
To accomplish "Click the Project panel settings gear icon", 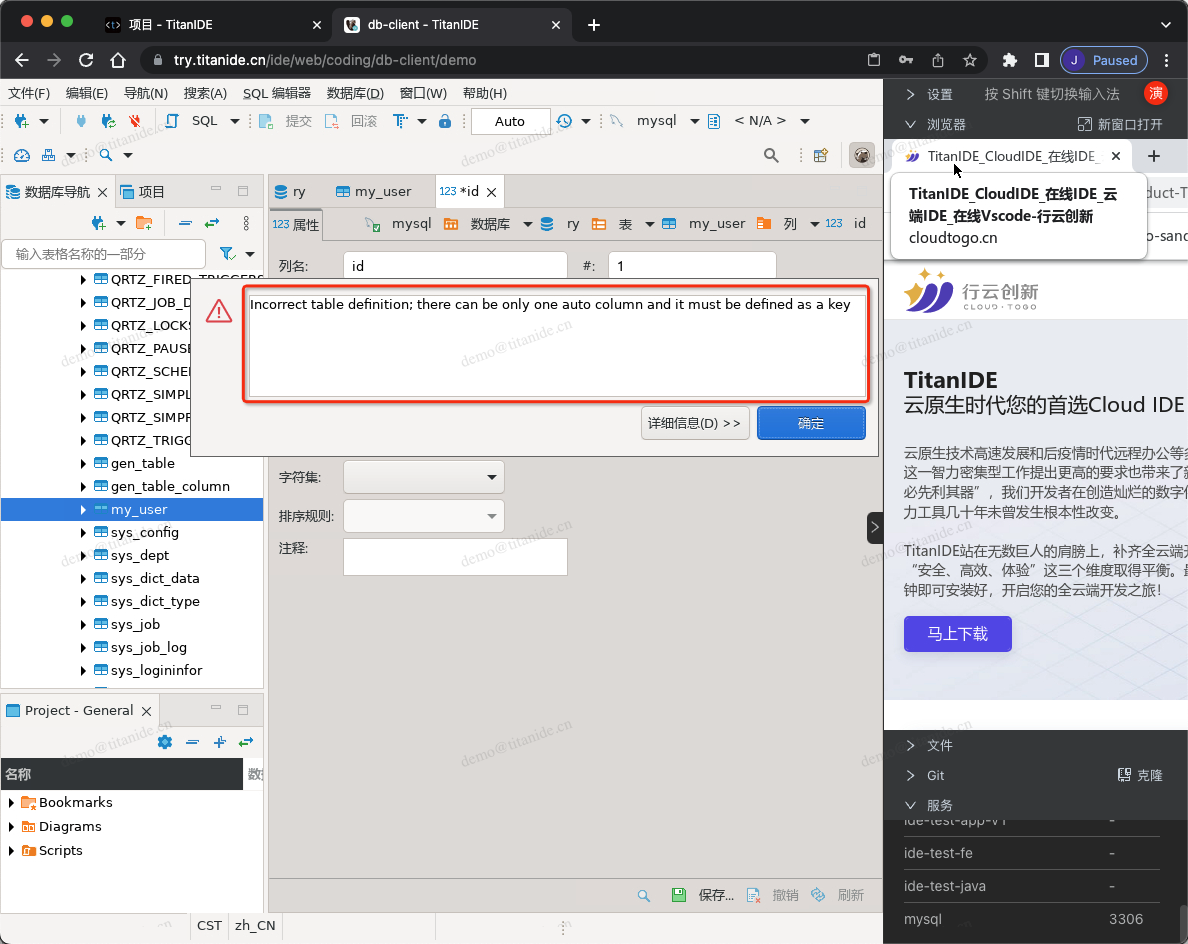I will click(x=165, y=742).
